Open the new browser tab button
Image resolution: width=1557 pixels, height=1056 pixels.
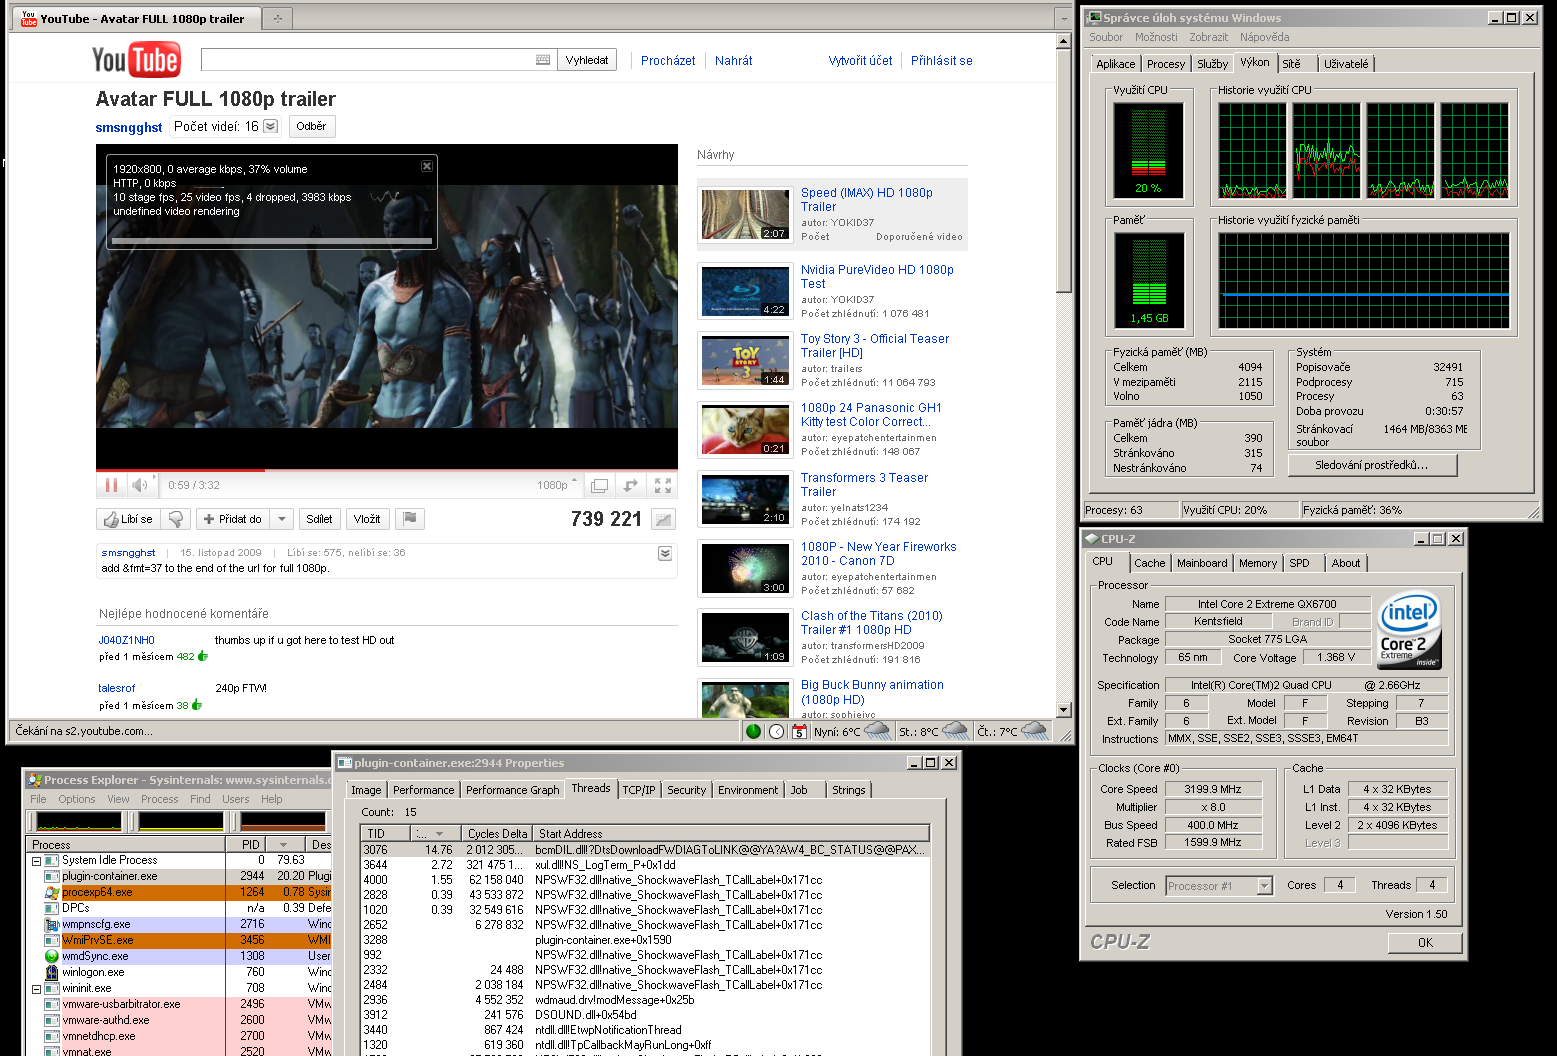pyautogui.click(x=277, y=18)
